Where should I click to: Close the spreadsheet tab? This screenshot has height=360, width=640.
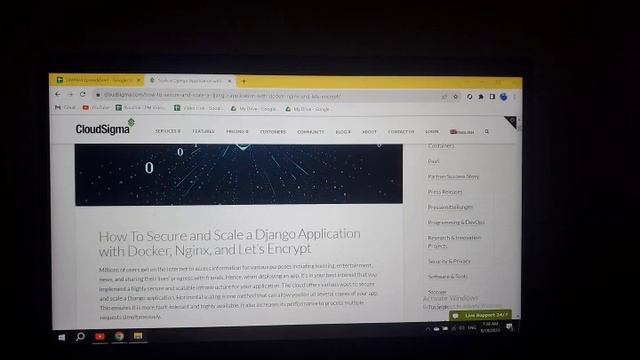(x=138, y=80)
